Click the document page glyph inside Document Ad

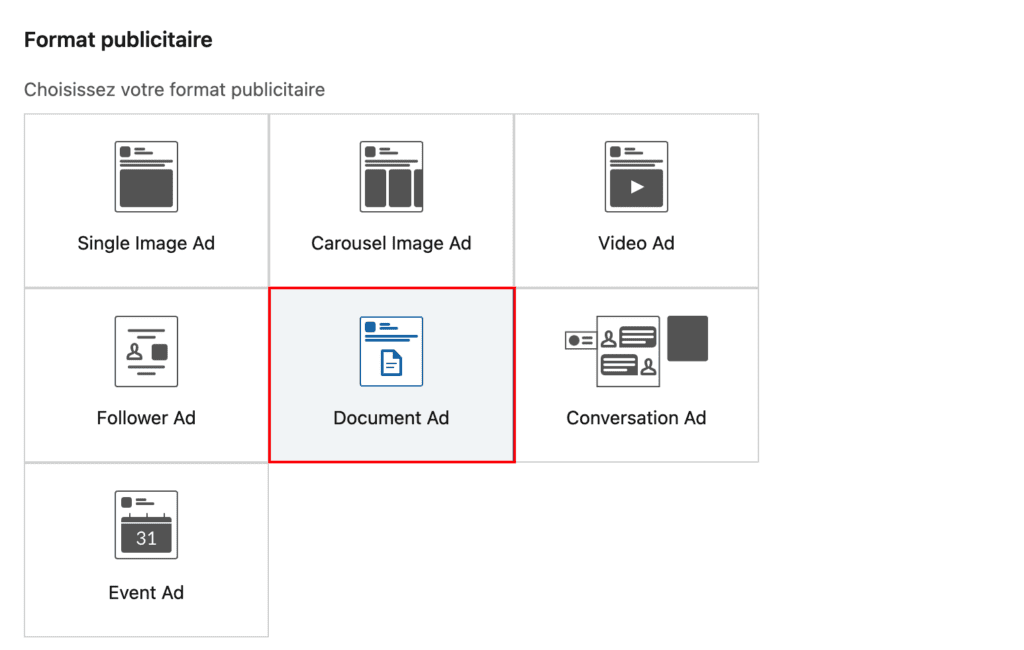(394, 362)
